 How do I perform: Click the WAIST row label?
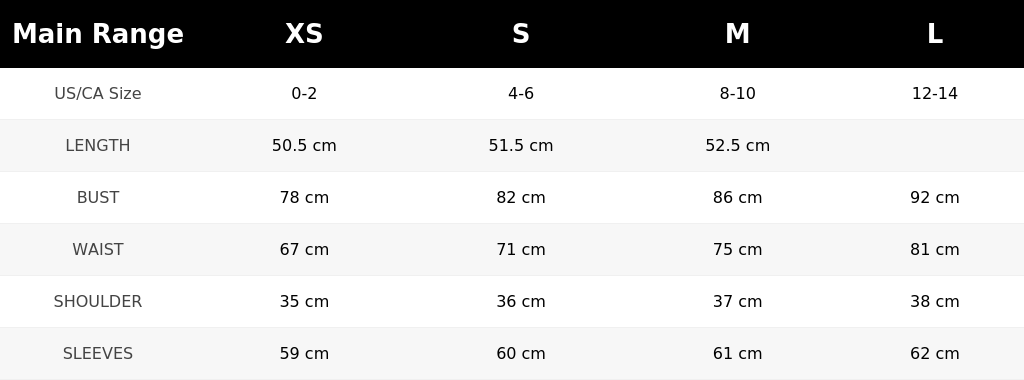click(98, 249)
